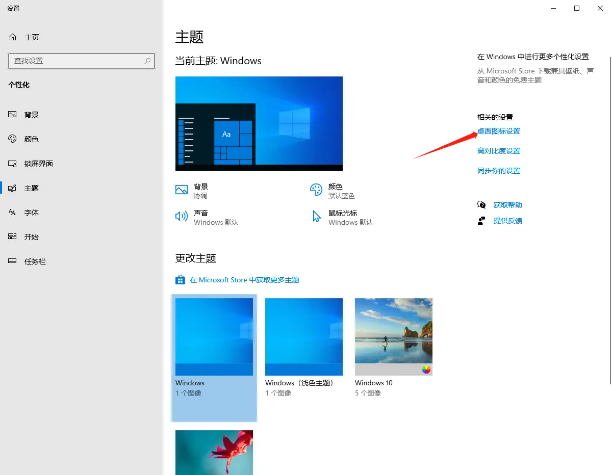Open the 颜色 page from the sidebar

31,139
